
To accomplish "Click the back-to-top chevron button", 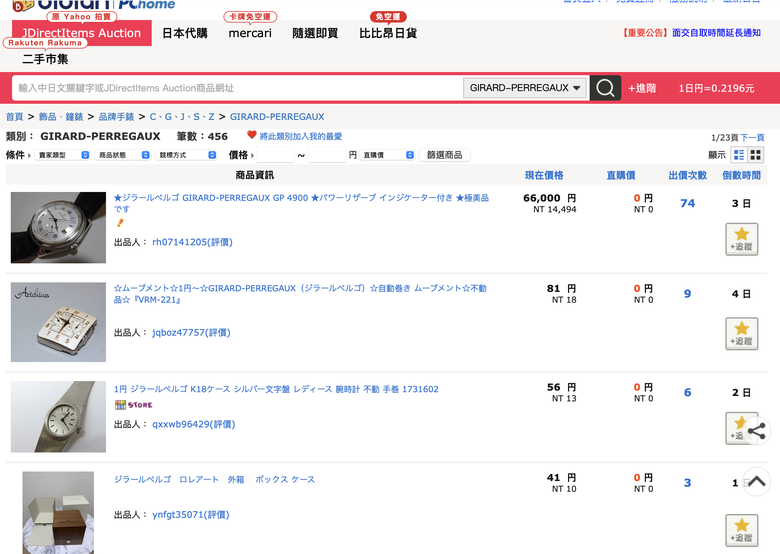I will [756, 481].
